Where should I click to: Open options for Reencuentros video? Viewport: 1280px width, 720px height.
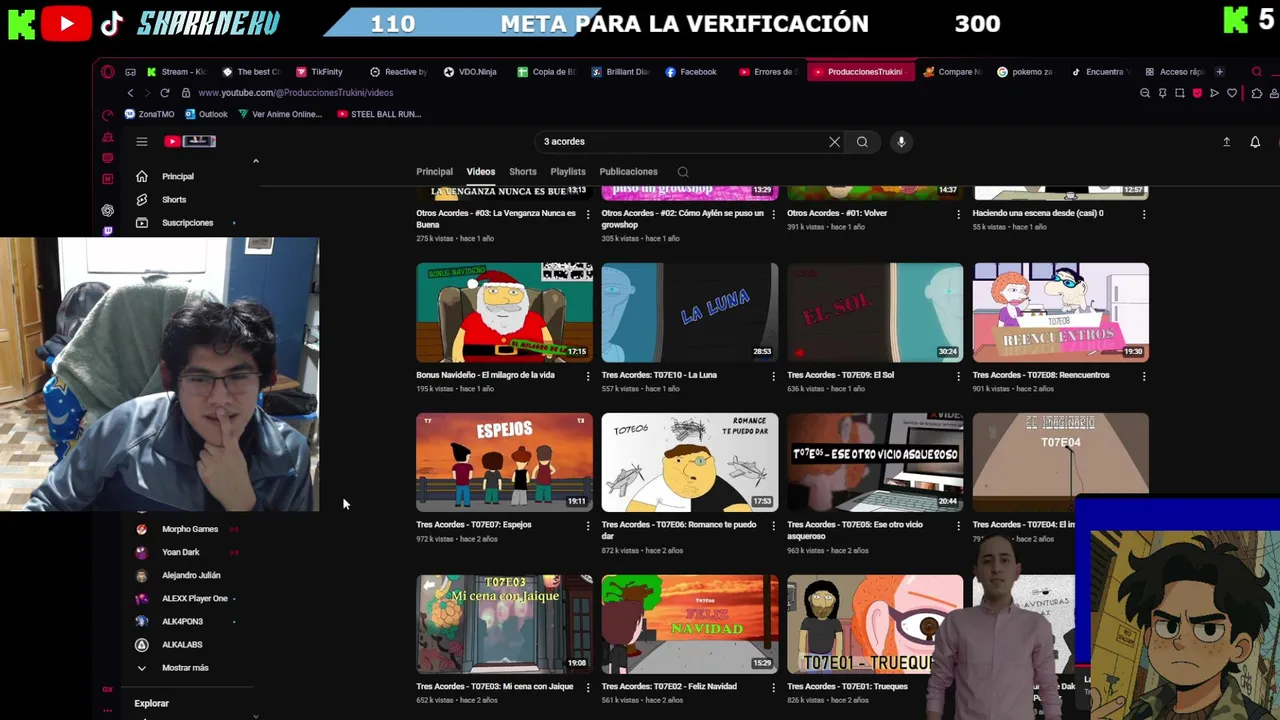(1144, 376)
